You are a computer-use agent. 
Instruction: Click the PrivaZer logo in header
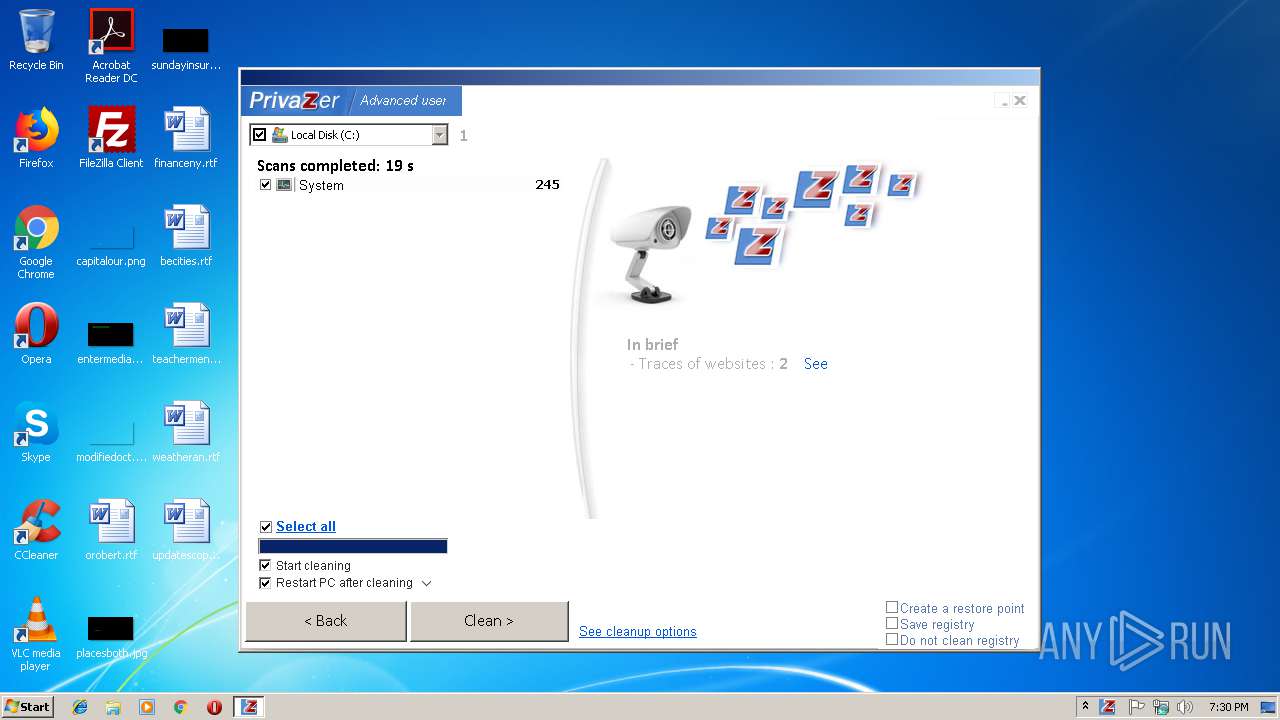[295, 100]
